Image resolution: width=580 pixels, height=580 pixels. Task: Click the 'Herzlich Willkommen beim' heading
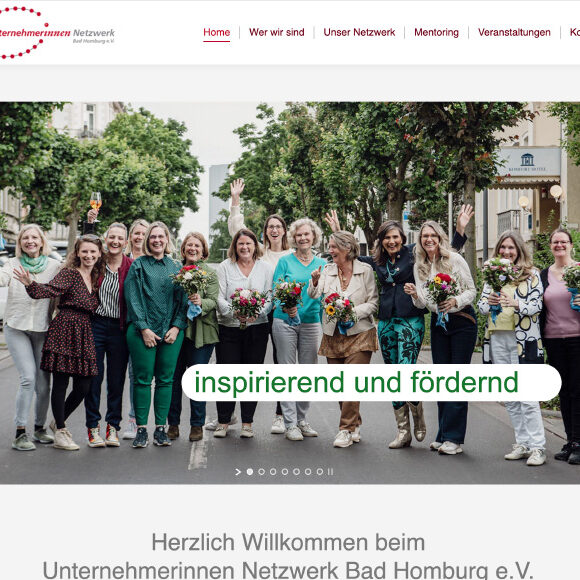(288, 542)
